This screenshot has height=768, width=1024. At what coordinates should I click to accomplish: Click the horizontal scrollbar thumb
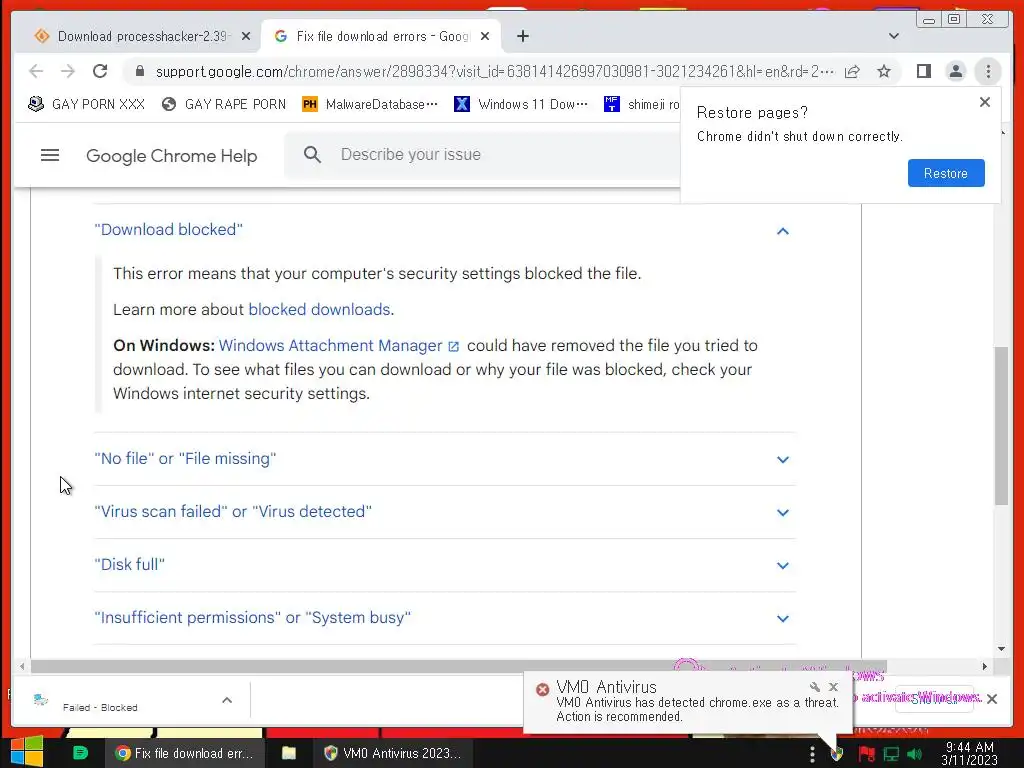458,666
